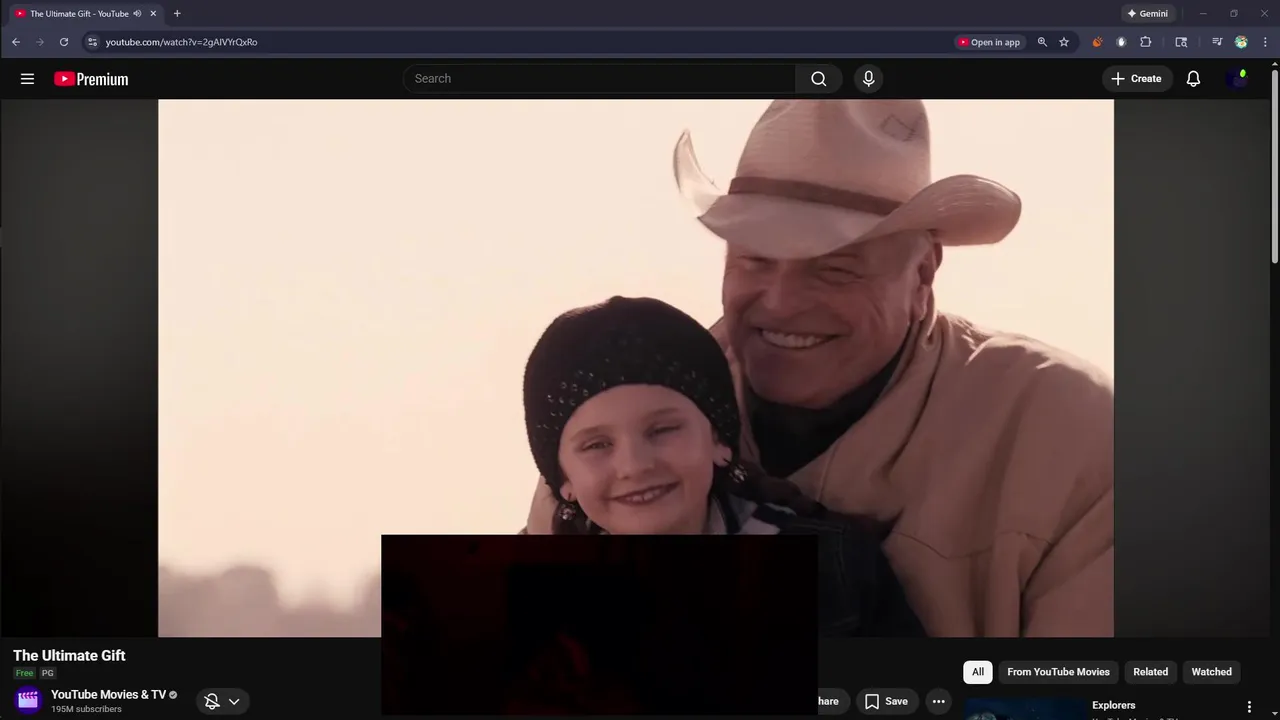Viewport: 1280px width, 720px height.
Task: Open more actions three-dot button
Action: coord(938,702)
